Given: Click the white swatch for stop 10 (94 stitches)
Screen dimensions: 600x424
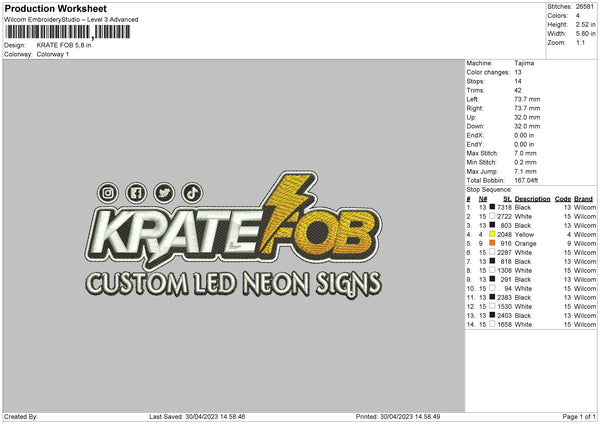Looking at the screenshot, I should pyautogui.click(x=492, y=288).
